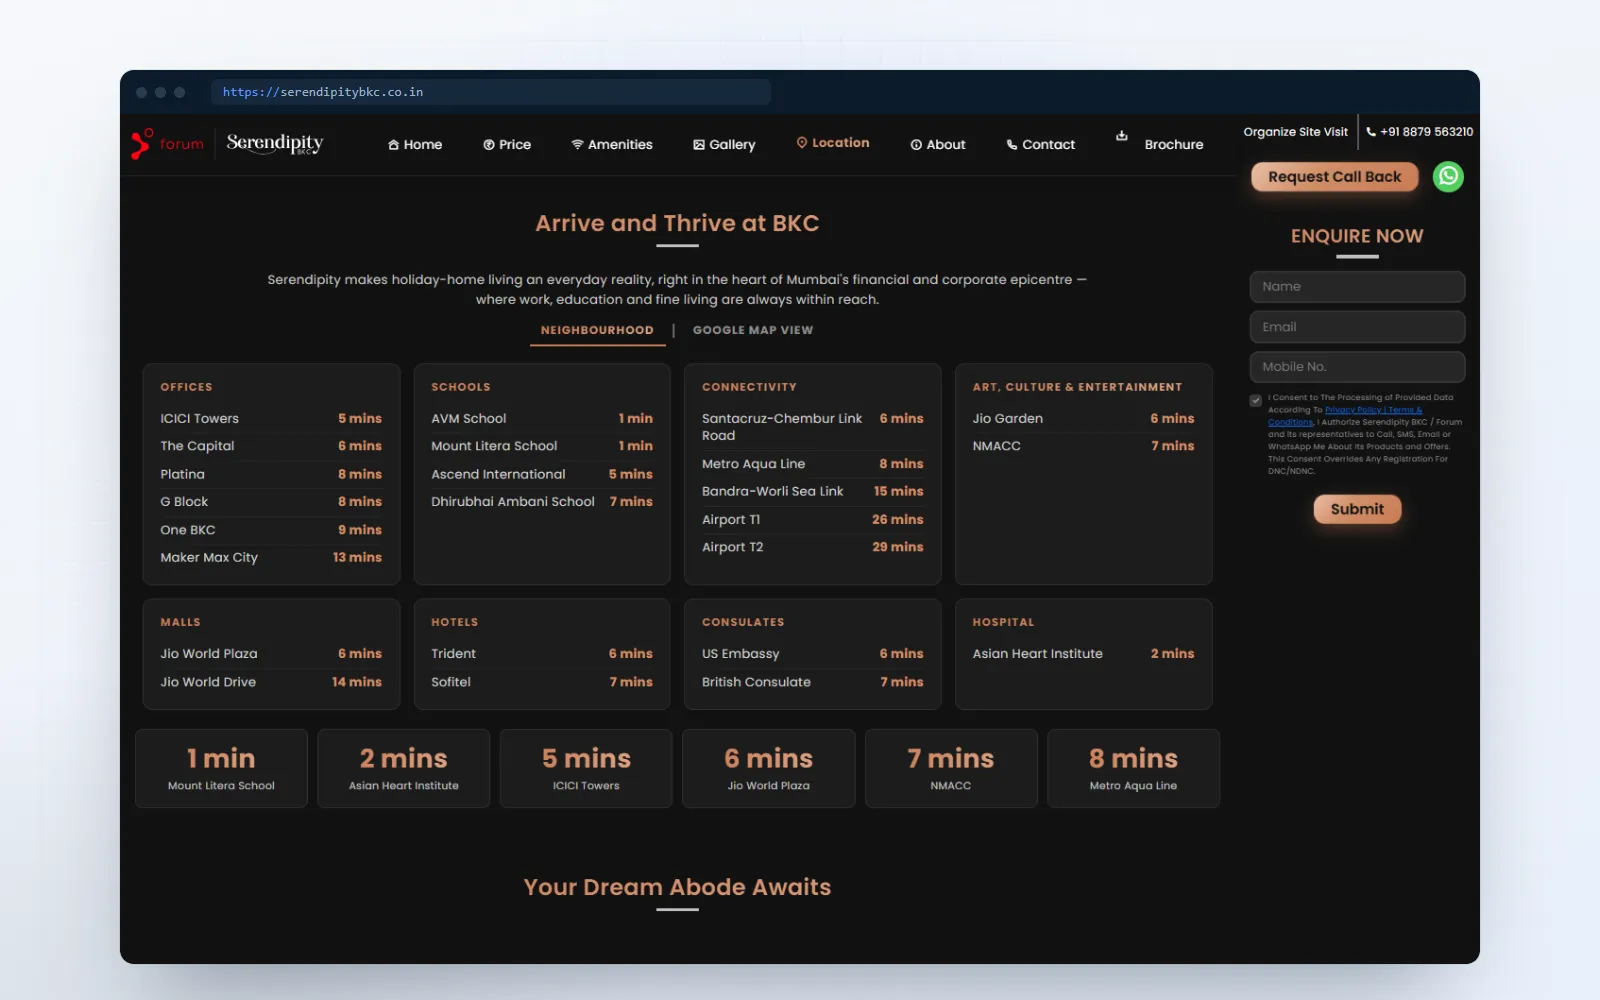Click the 7 mins NMACC card
This screenshot has width=1600, height=1000.
coord(951,768)
